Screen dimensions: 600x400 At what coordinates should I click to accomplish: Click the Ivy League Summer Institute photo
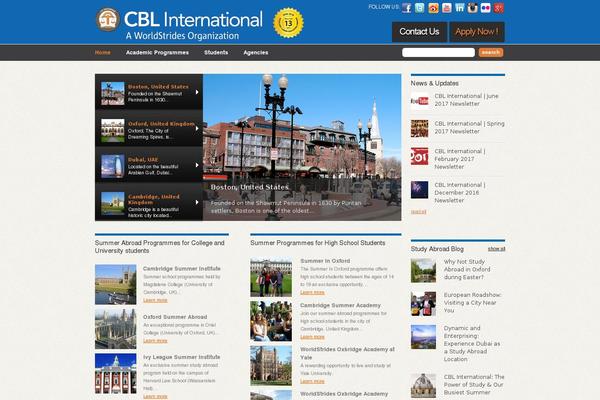[x=116, y=374]
